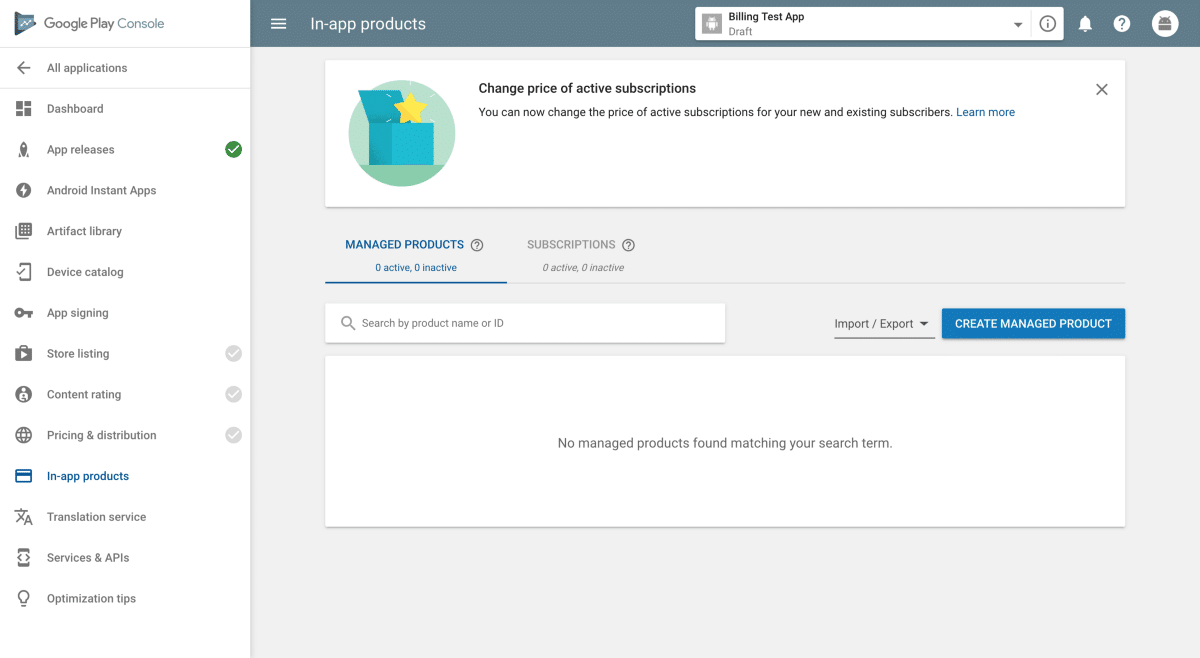
Task: Open the account avatar menu
Action: click(x=1165, y=24)
